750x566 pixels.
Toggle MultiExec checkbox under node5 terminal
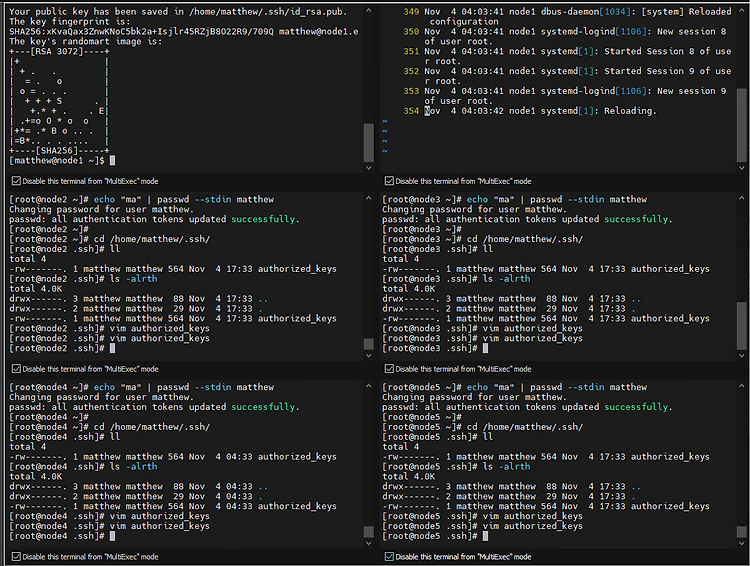point(389,556)
